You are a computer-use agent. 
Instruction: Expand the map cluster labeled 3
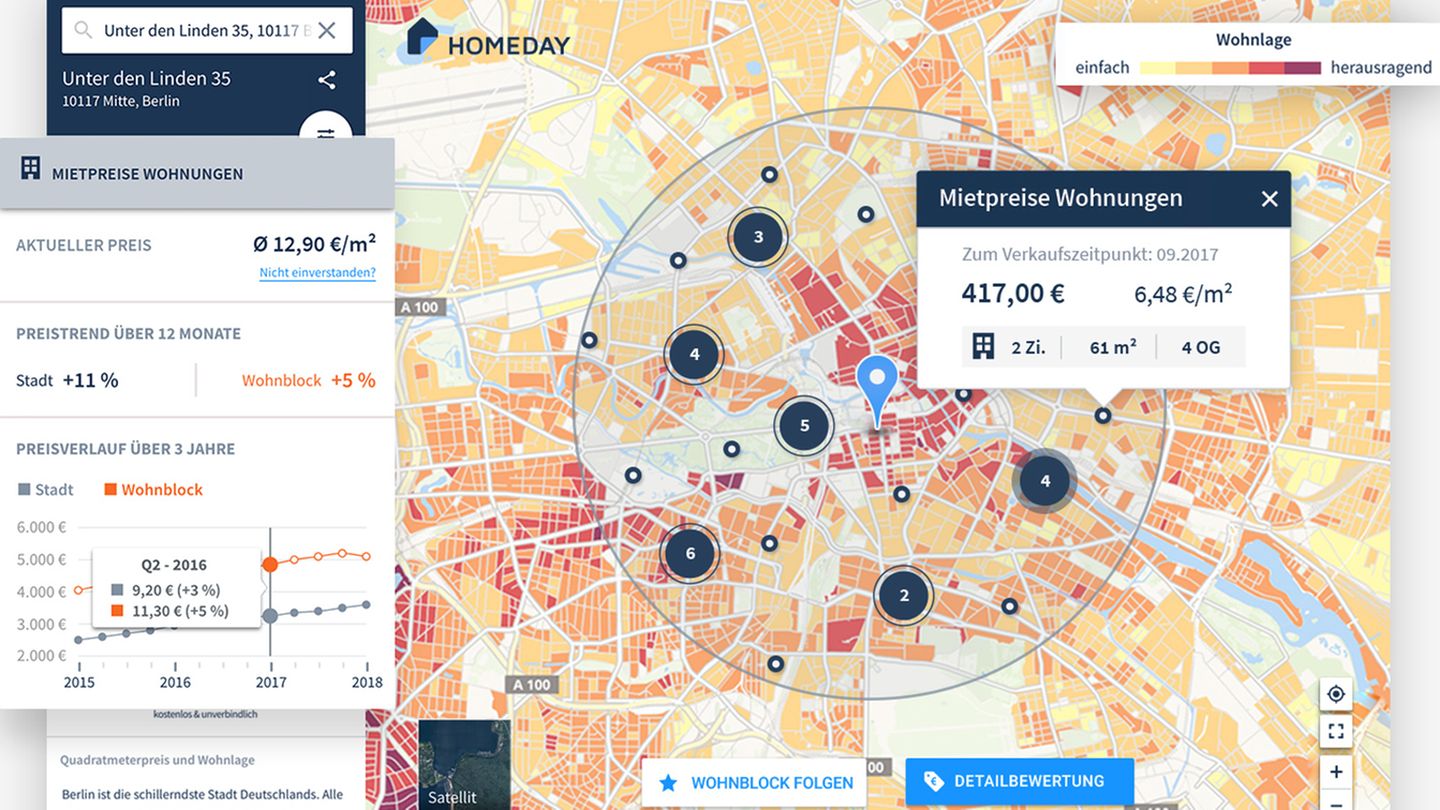point(758,237)
